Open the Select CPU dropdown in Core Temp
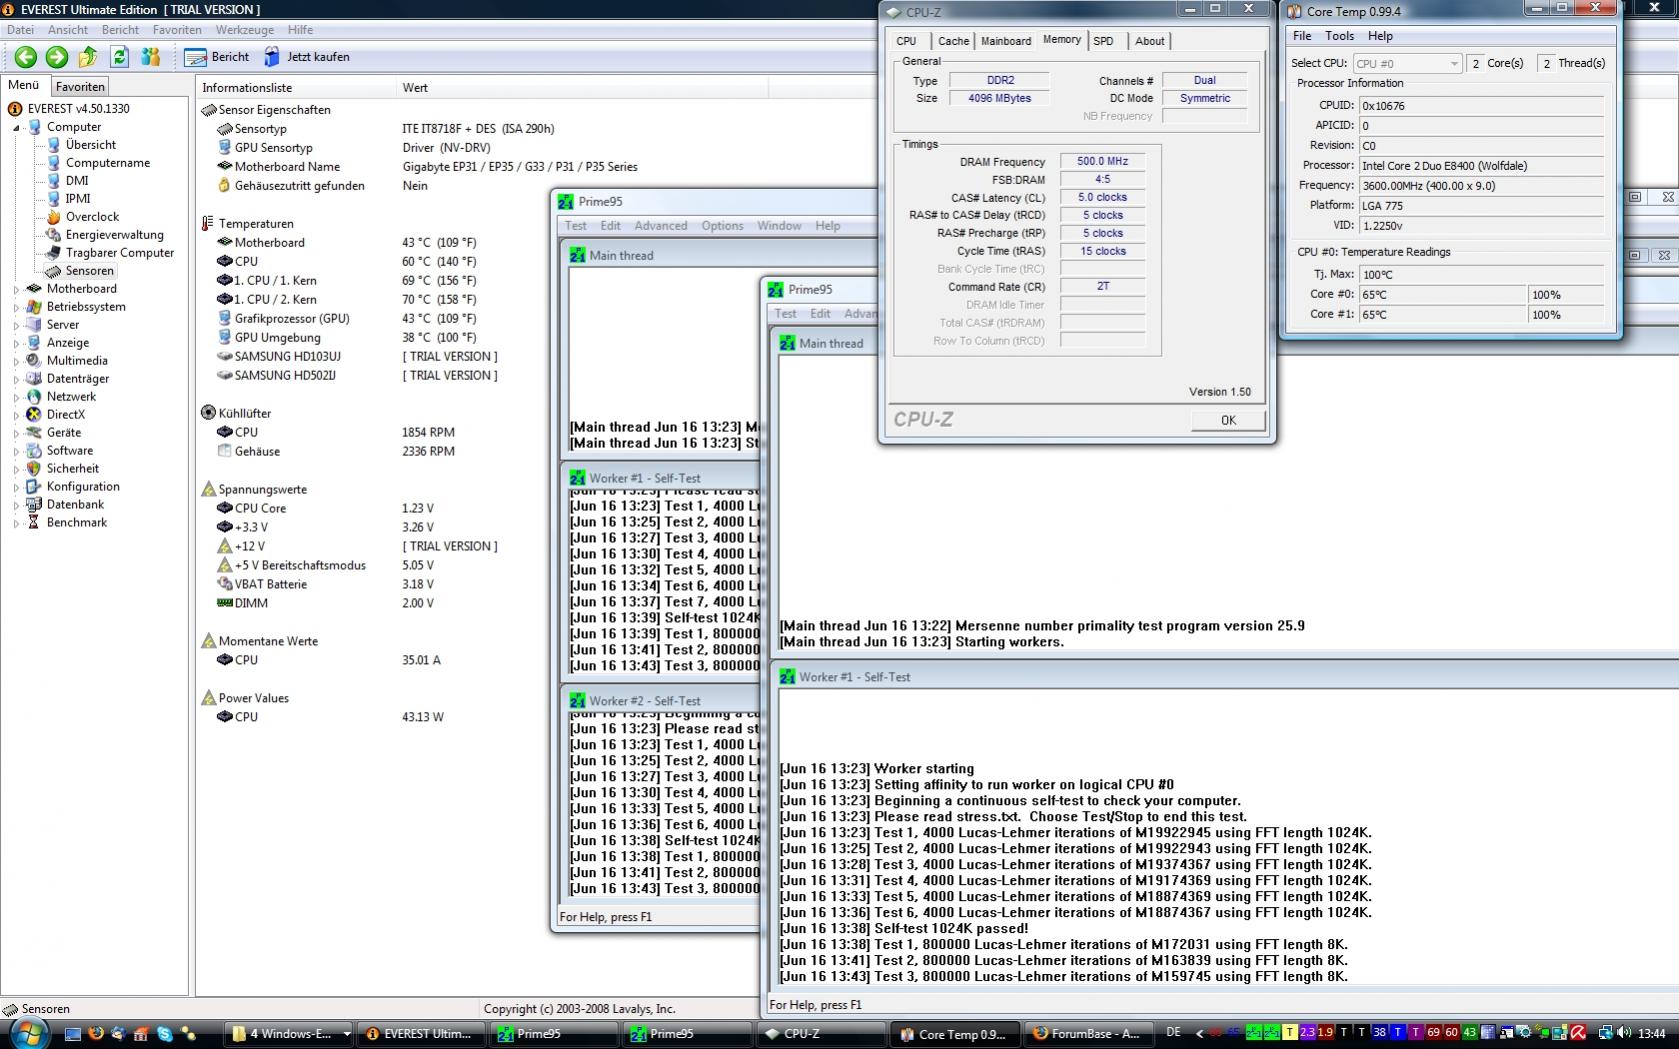Screen dimensions: 1679x1049 (x=1406, y=63)
